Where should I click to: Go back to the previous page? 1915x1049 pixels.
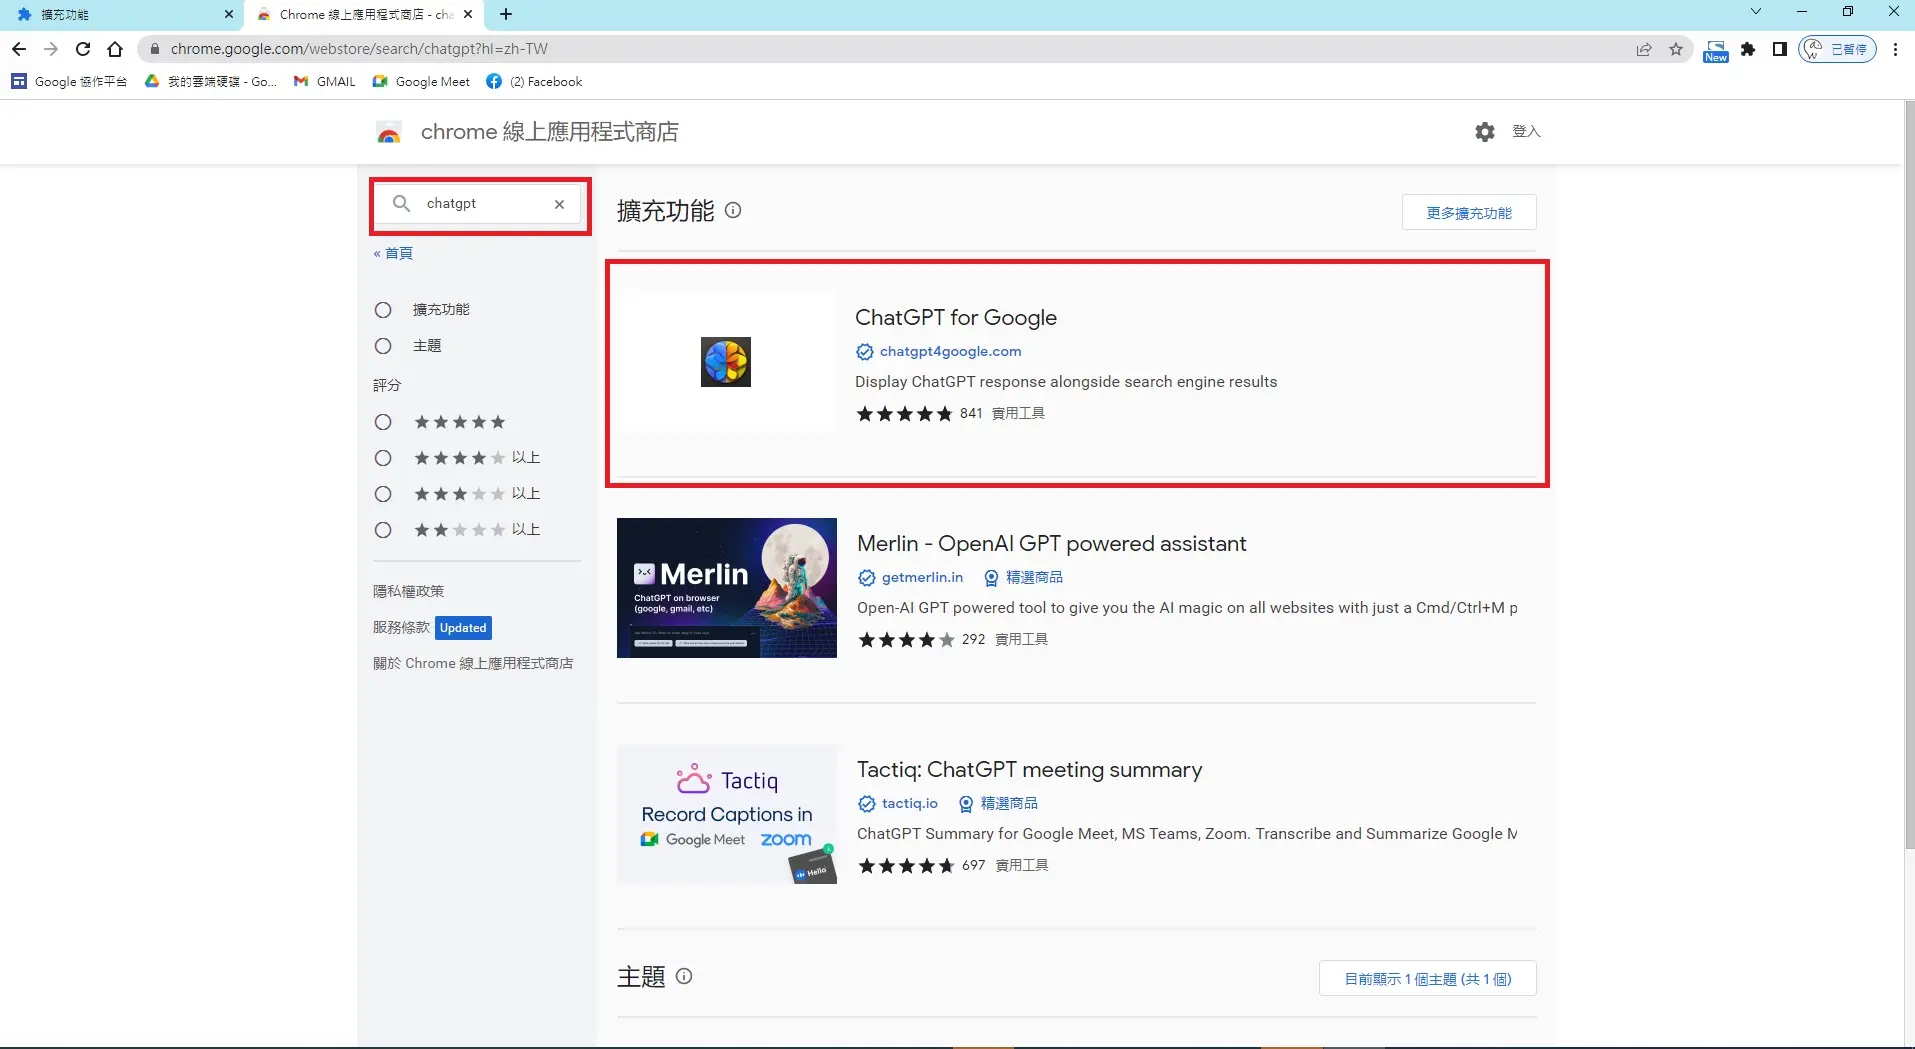pyautogui.click(x=19, y=49)
